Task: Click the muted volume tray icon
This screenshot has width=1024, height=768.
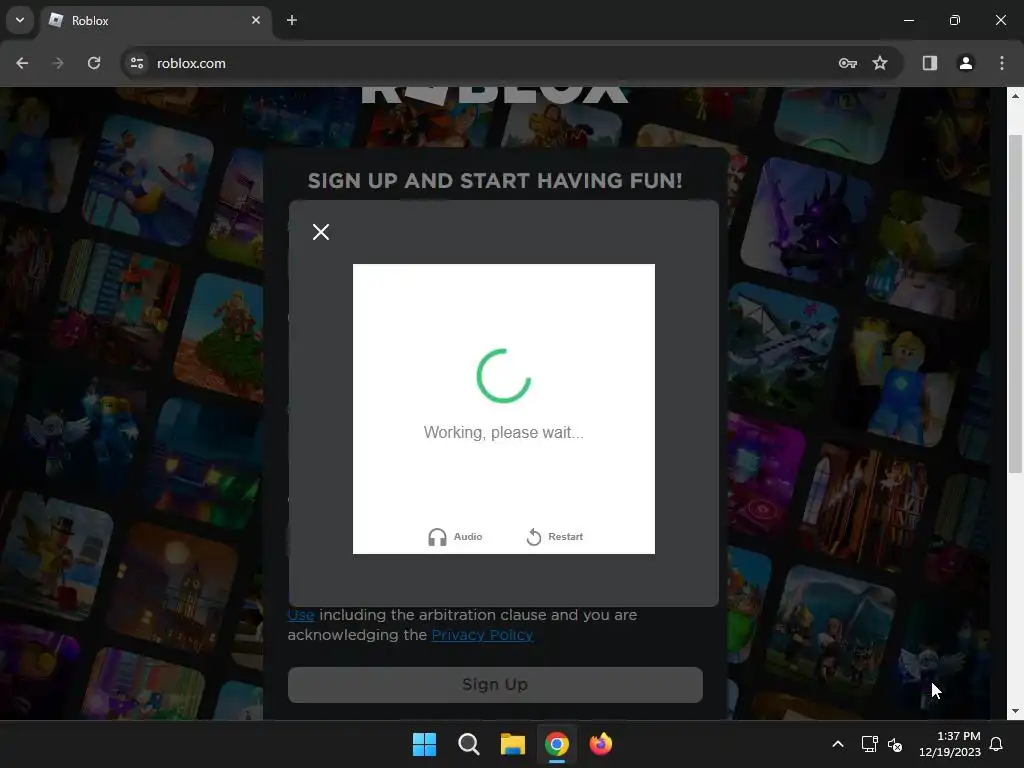Action: click(895, 744)
